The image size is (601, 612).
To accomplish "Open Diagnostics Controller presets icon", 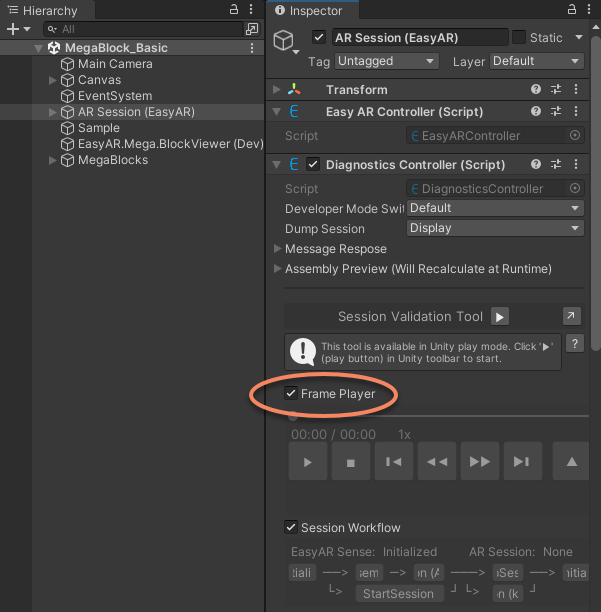I will (556, 164).
